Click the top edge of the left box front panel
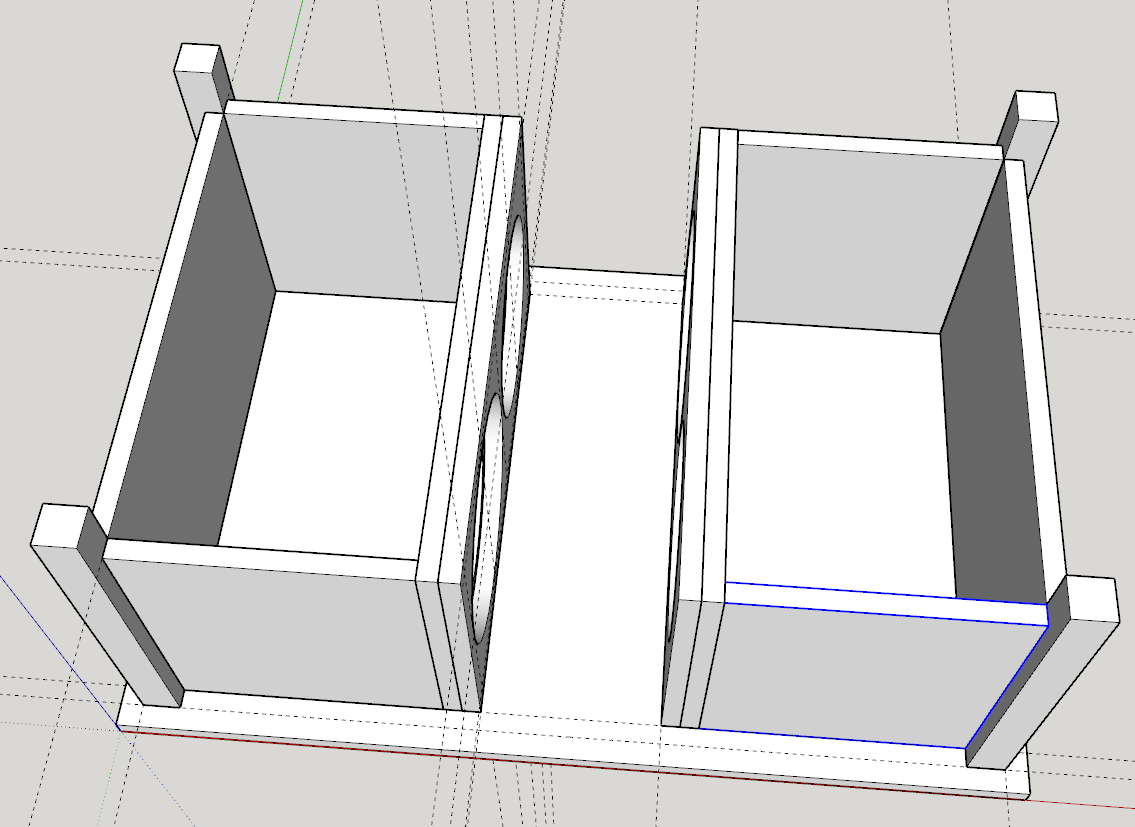The width and height of the screenshot is (1135, 827). point(261,559)
